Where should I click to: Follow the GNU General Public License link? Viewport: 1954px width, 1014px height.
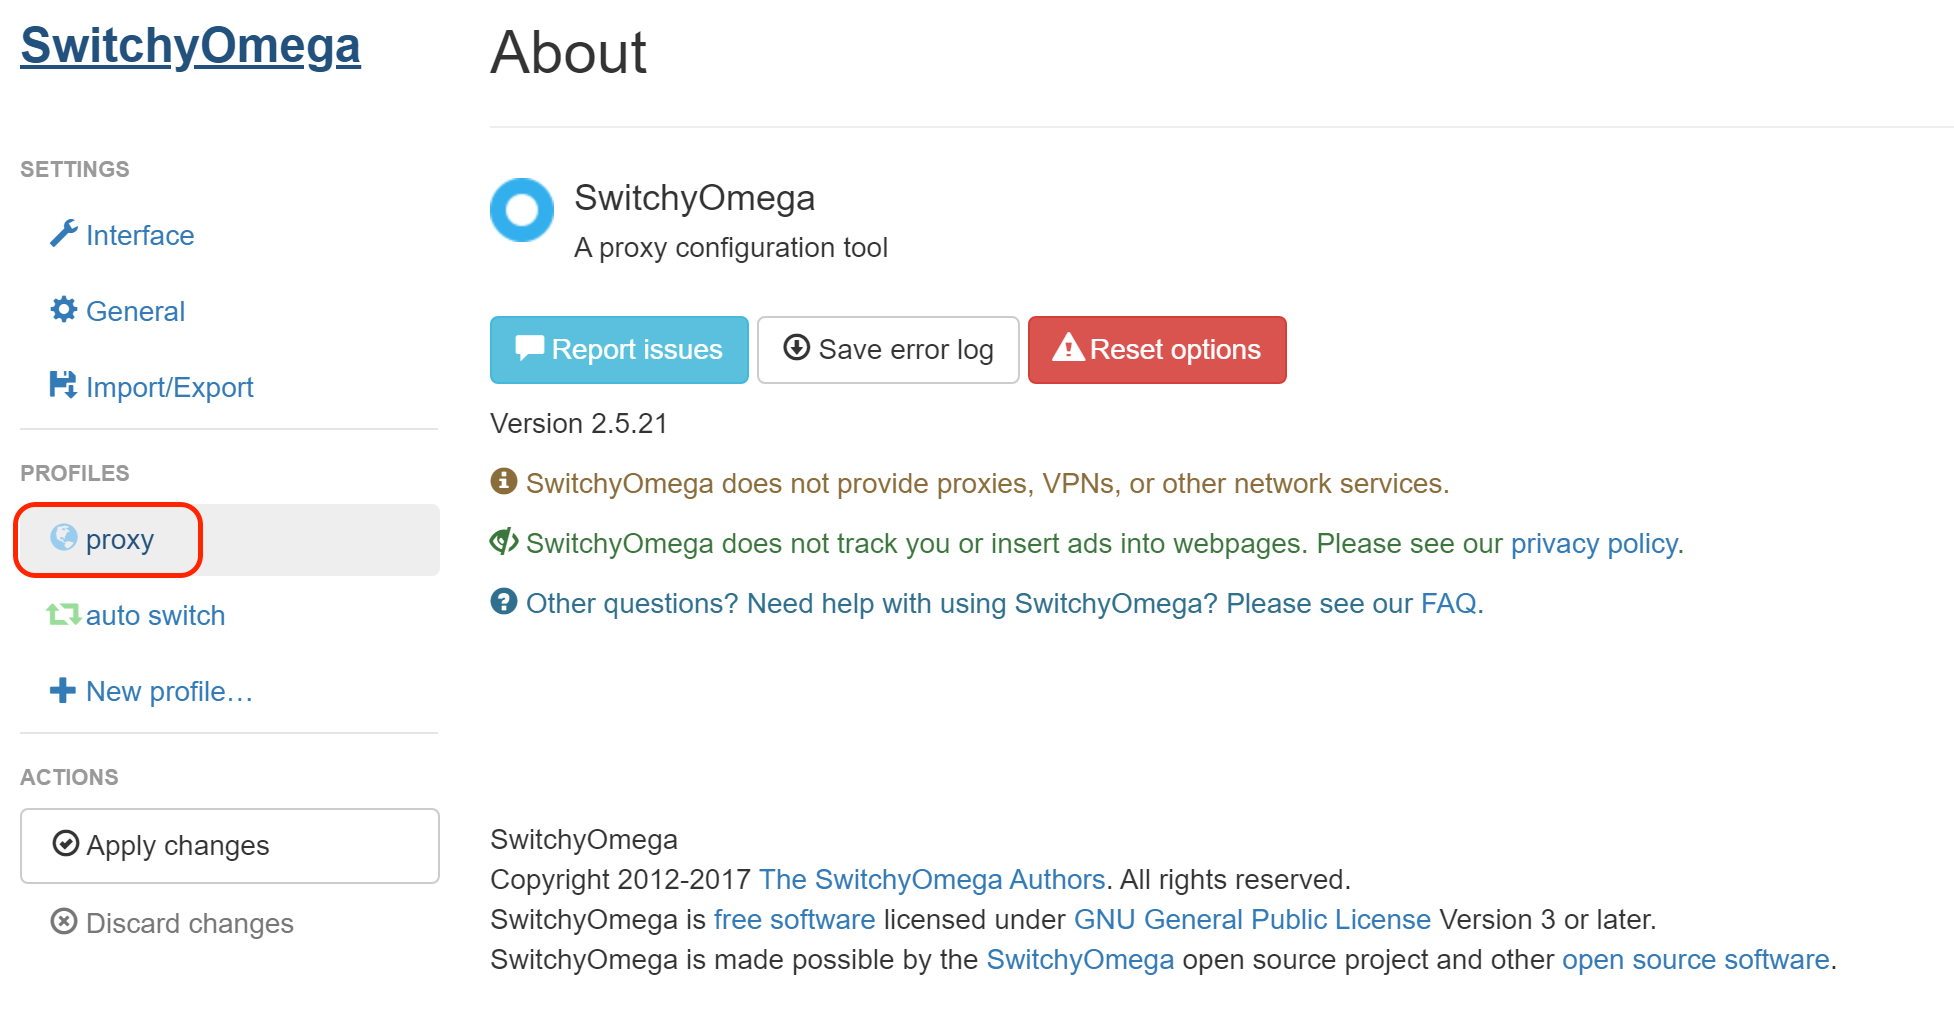tap(1252, 919)
